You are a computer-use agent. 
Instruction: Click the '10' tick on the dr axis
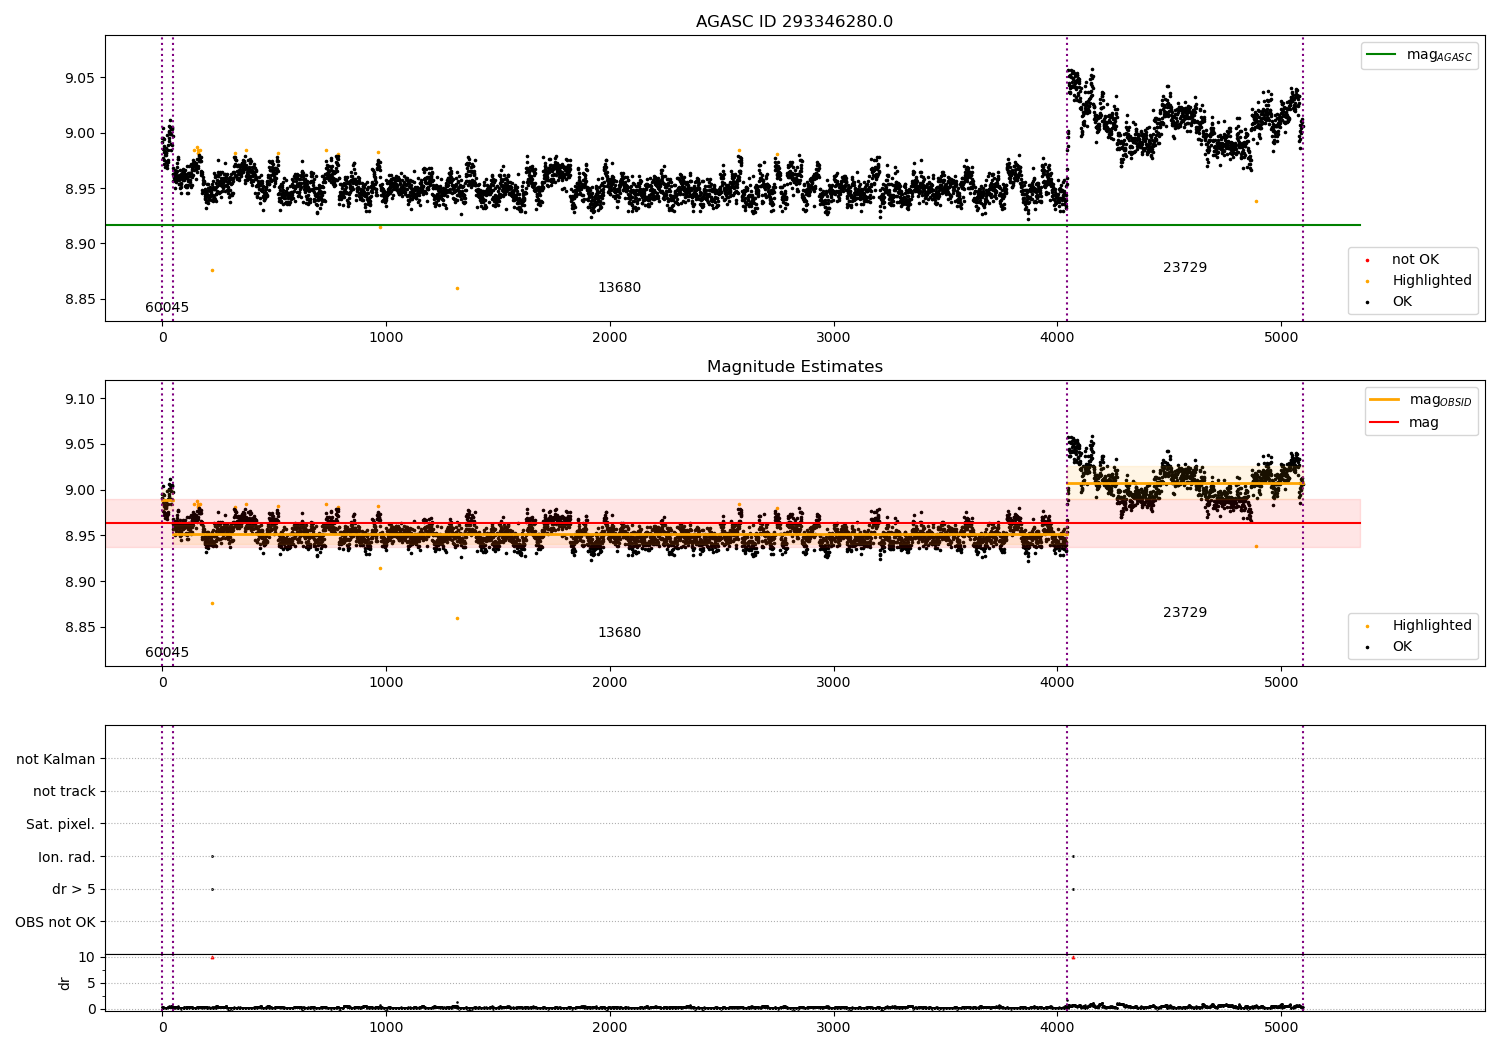click(x=87, y=958)
